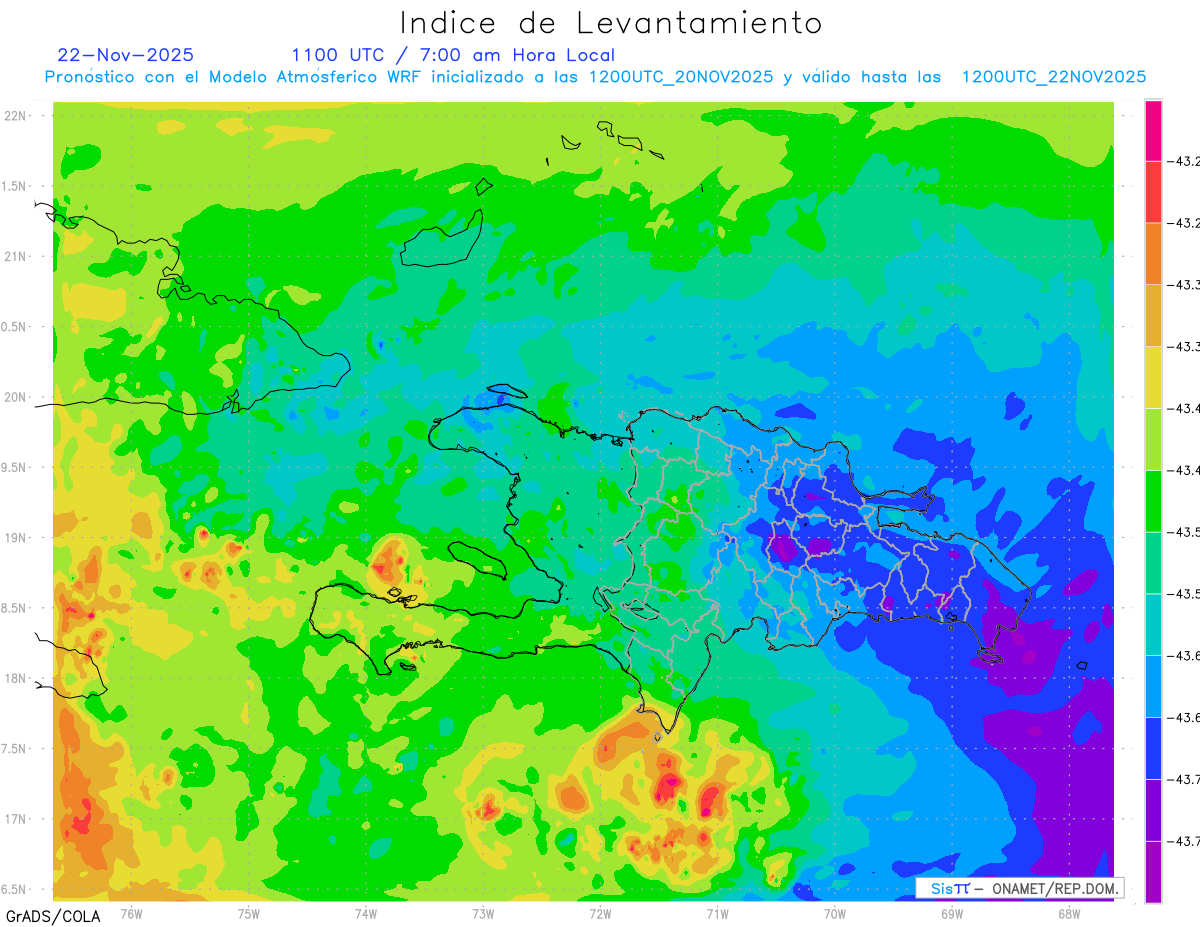Click the sea-green legend swatch
The height and width of the screenshot is (927, 1200).
coord(1153,563)
